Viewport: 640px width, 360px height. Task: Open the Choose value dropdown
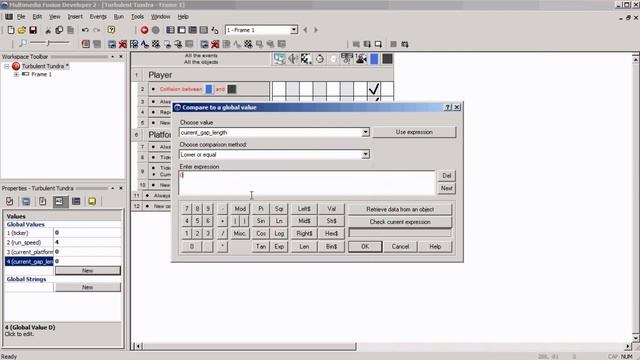coord(365,132)
